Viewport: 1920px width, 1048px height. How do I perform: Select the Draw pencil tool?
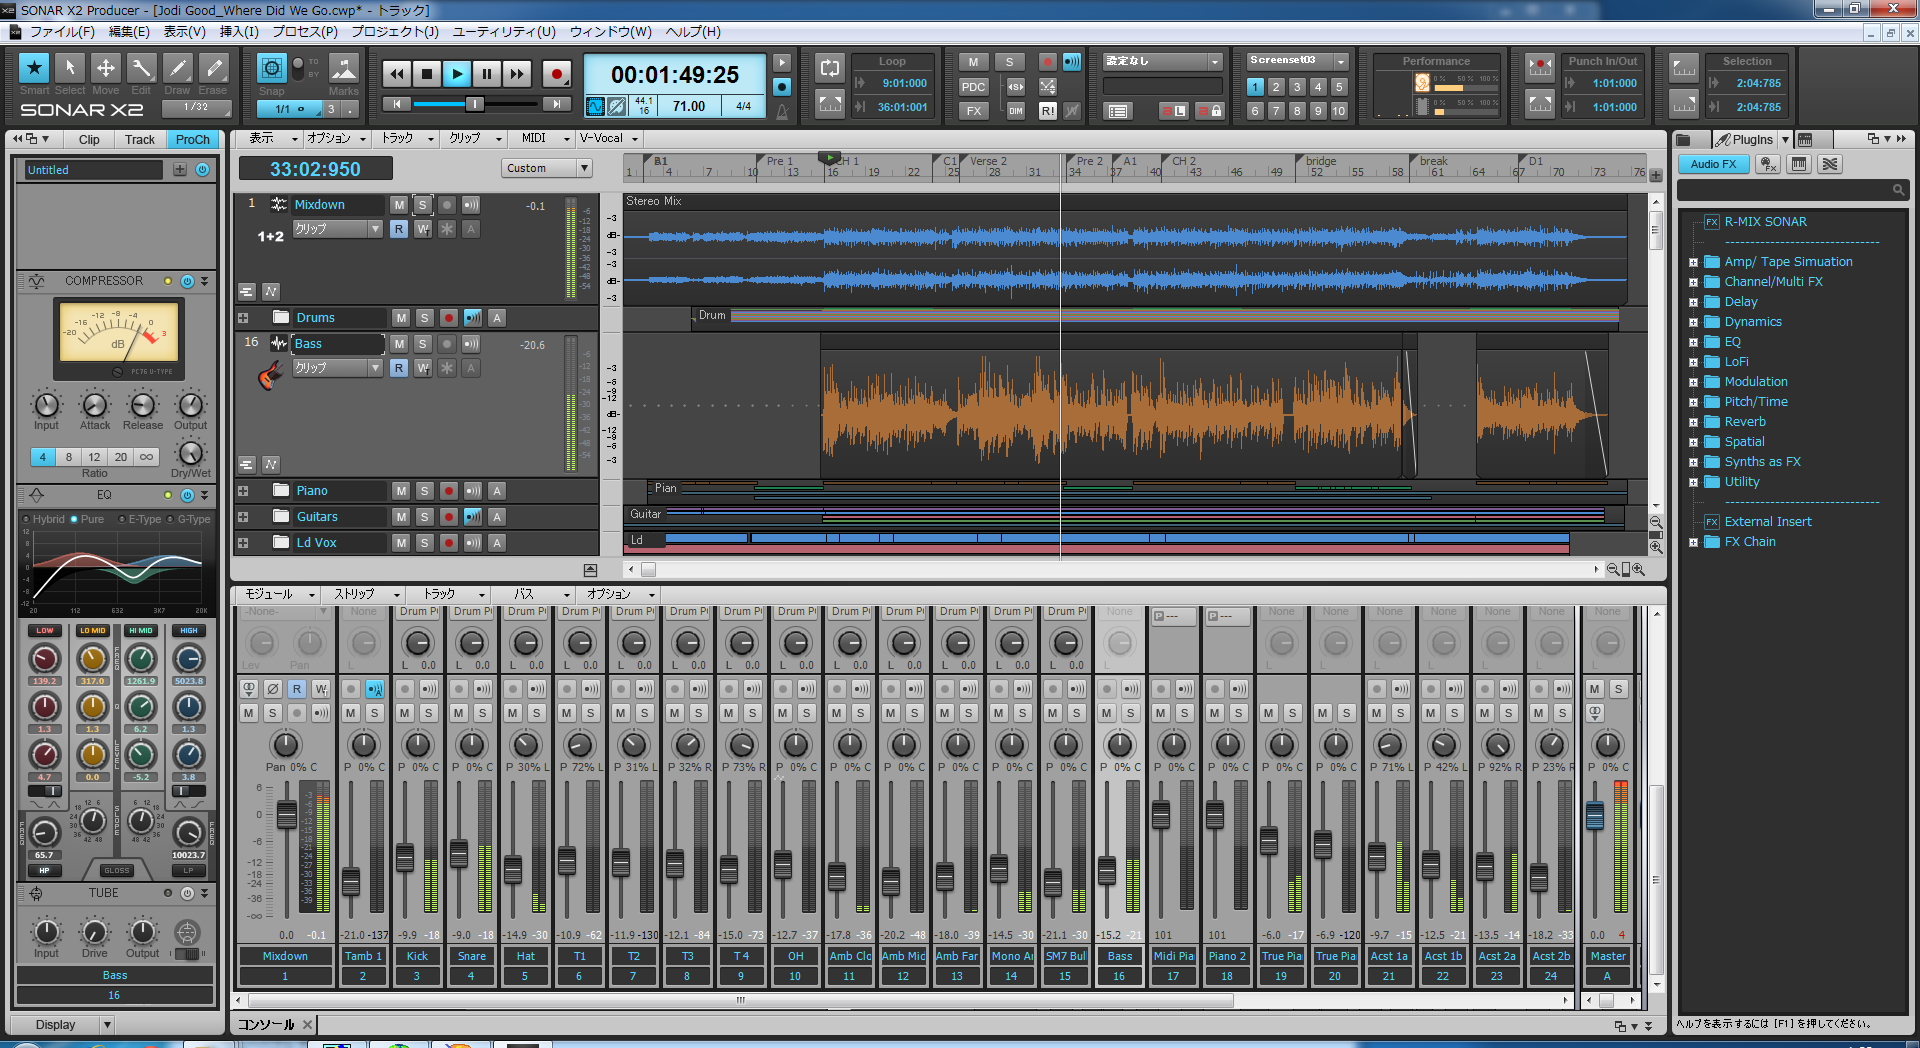pyautogui.click(x=177, y=68)
